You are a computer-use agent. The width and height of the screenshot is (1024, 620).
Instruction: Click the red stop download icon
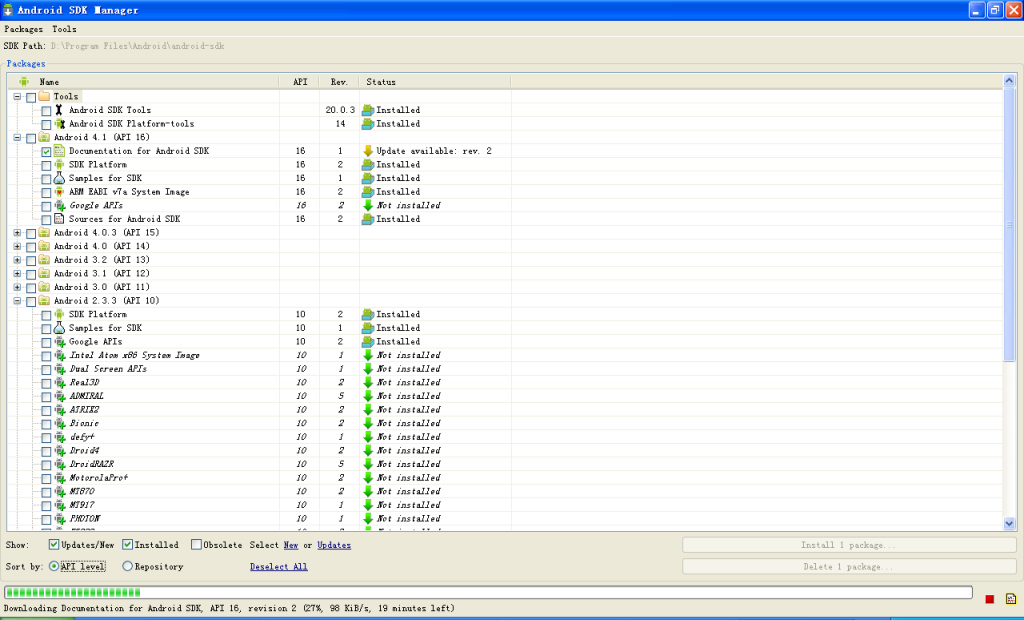[x=989, y=599]
